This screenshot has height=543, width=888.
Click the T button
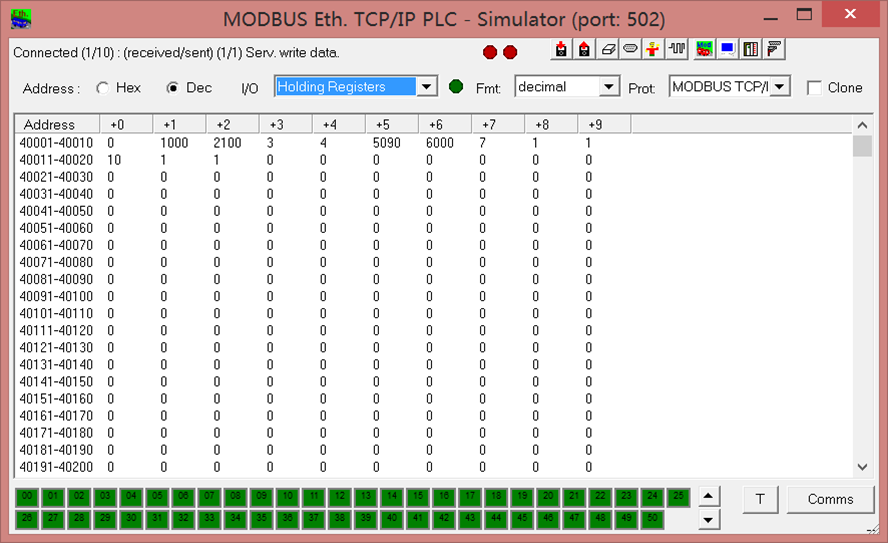(760, 499)
